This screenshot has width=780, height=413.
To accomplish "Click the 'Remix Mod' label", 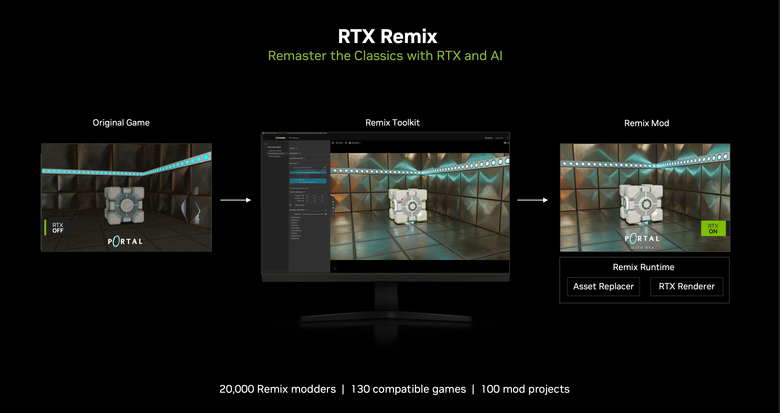I will pyautogui.click(x=647, y=123).
